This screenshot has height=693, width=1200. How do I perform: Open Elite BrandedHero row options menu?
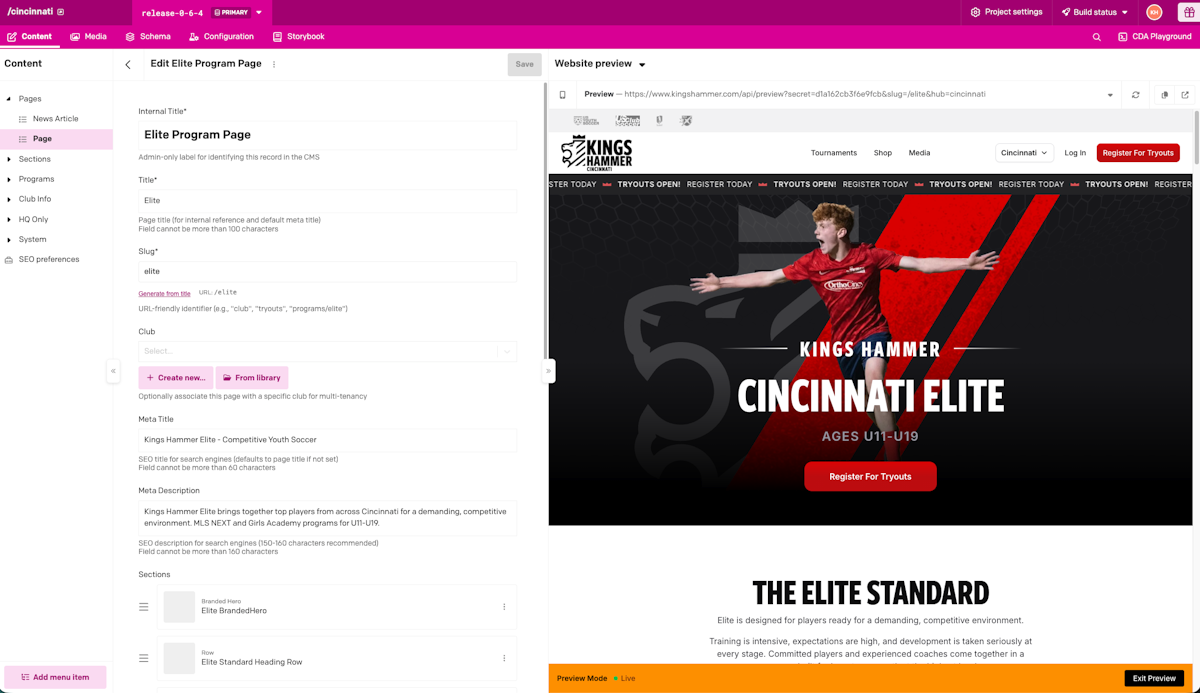point(504,607)
